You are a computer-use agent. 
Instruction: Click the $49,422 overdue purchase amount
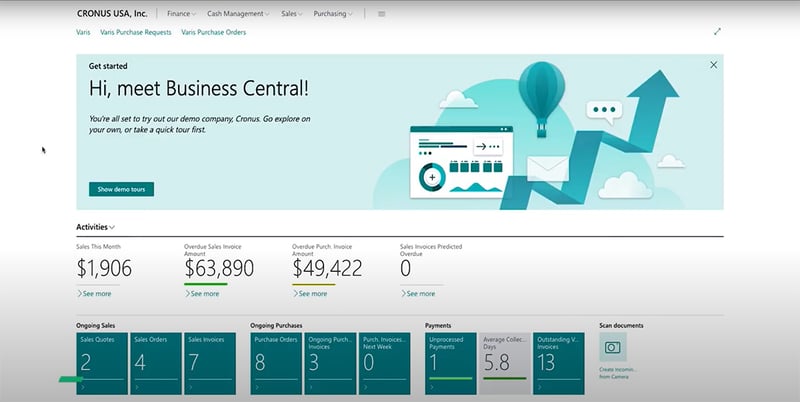point(327,268)
